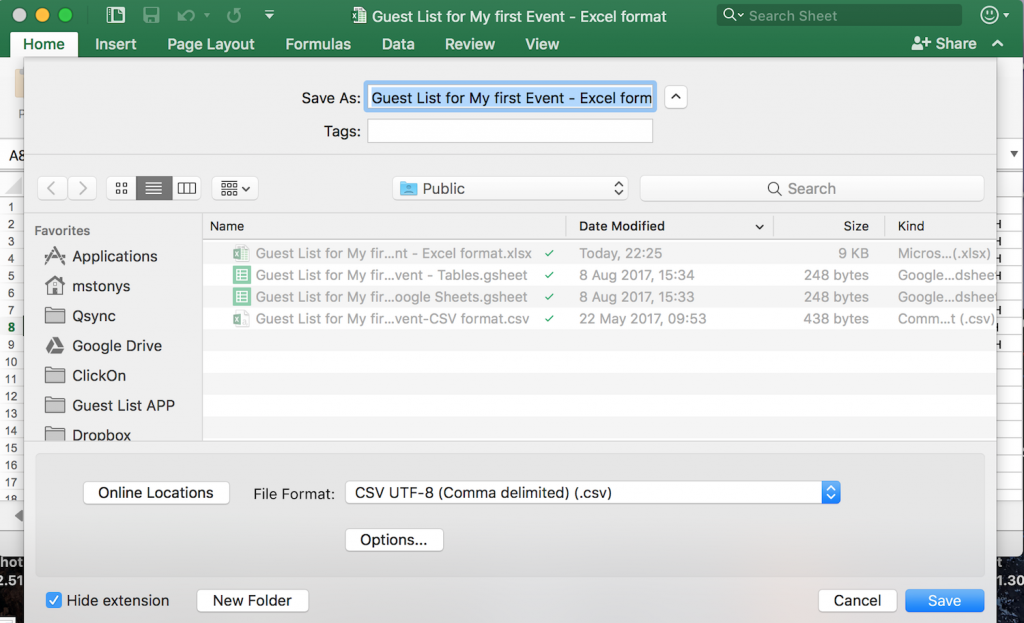Select Google Drive in the sidebar
This screenshot has height=623, width=1024.
pyautogui.click(x=103, y=345)
